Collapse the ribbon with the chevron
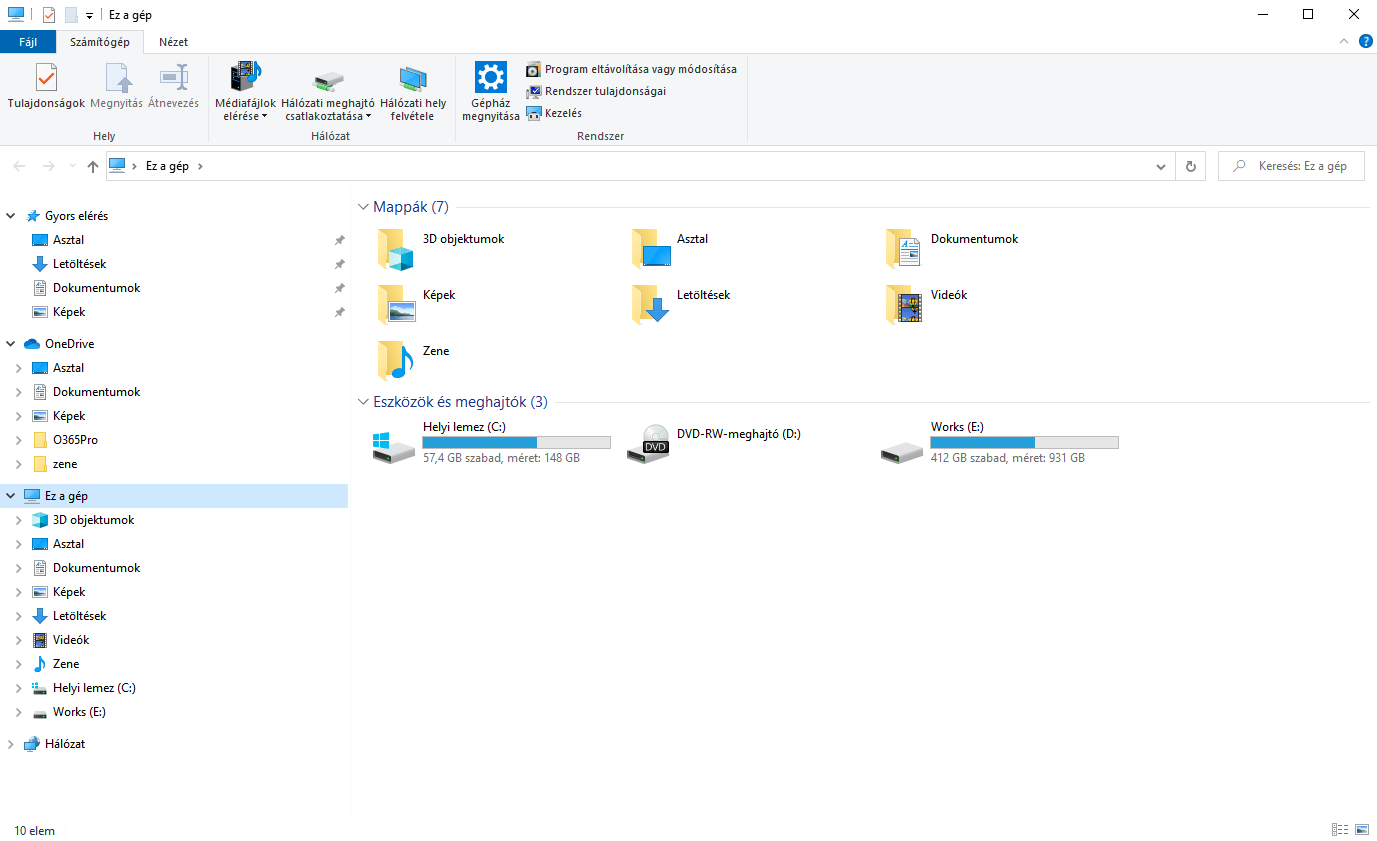 pyautogui.click(x=1343, y=41)
